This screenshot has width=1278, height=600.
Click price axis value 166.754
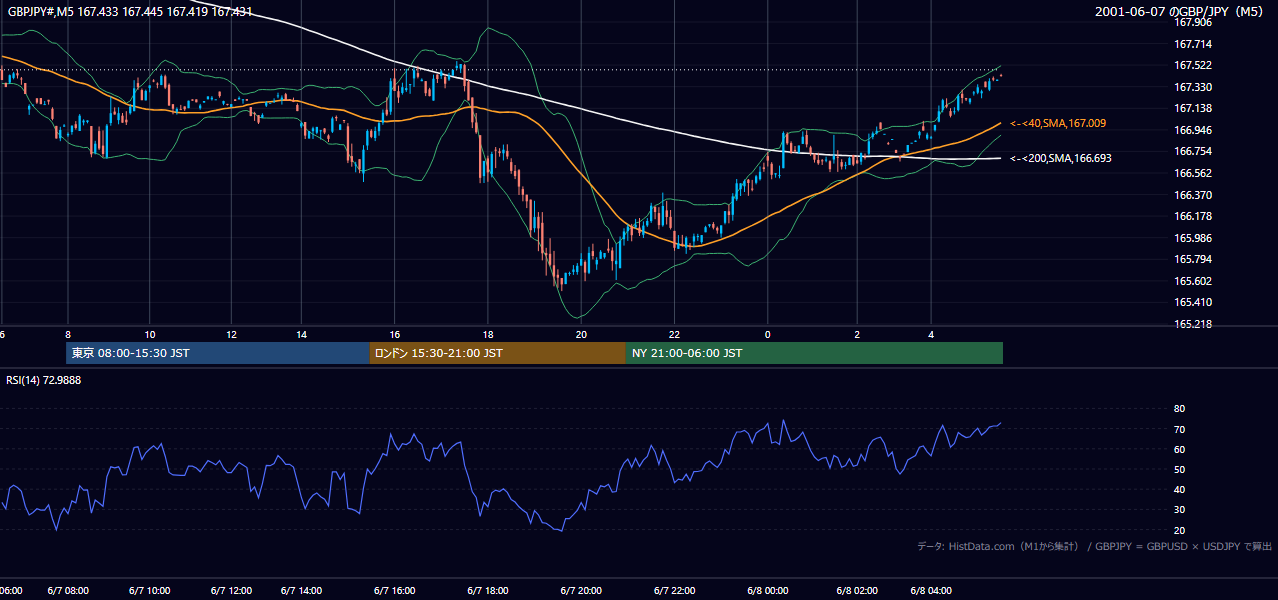(1192, 151)
